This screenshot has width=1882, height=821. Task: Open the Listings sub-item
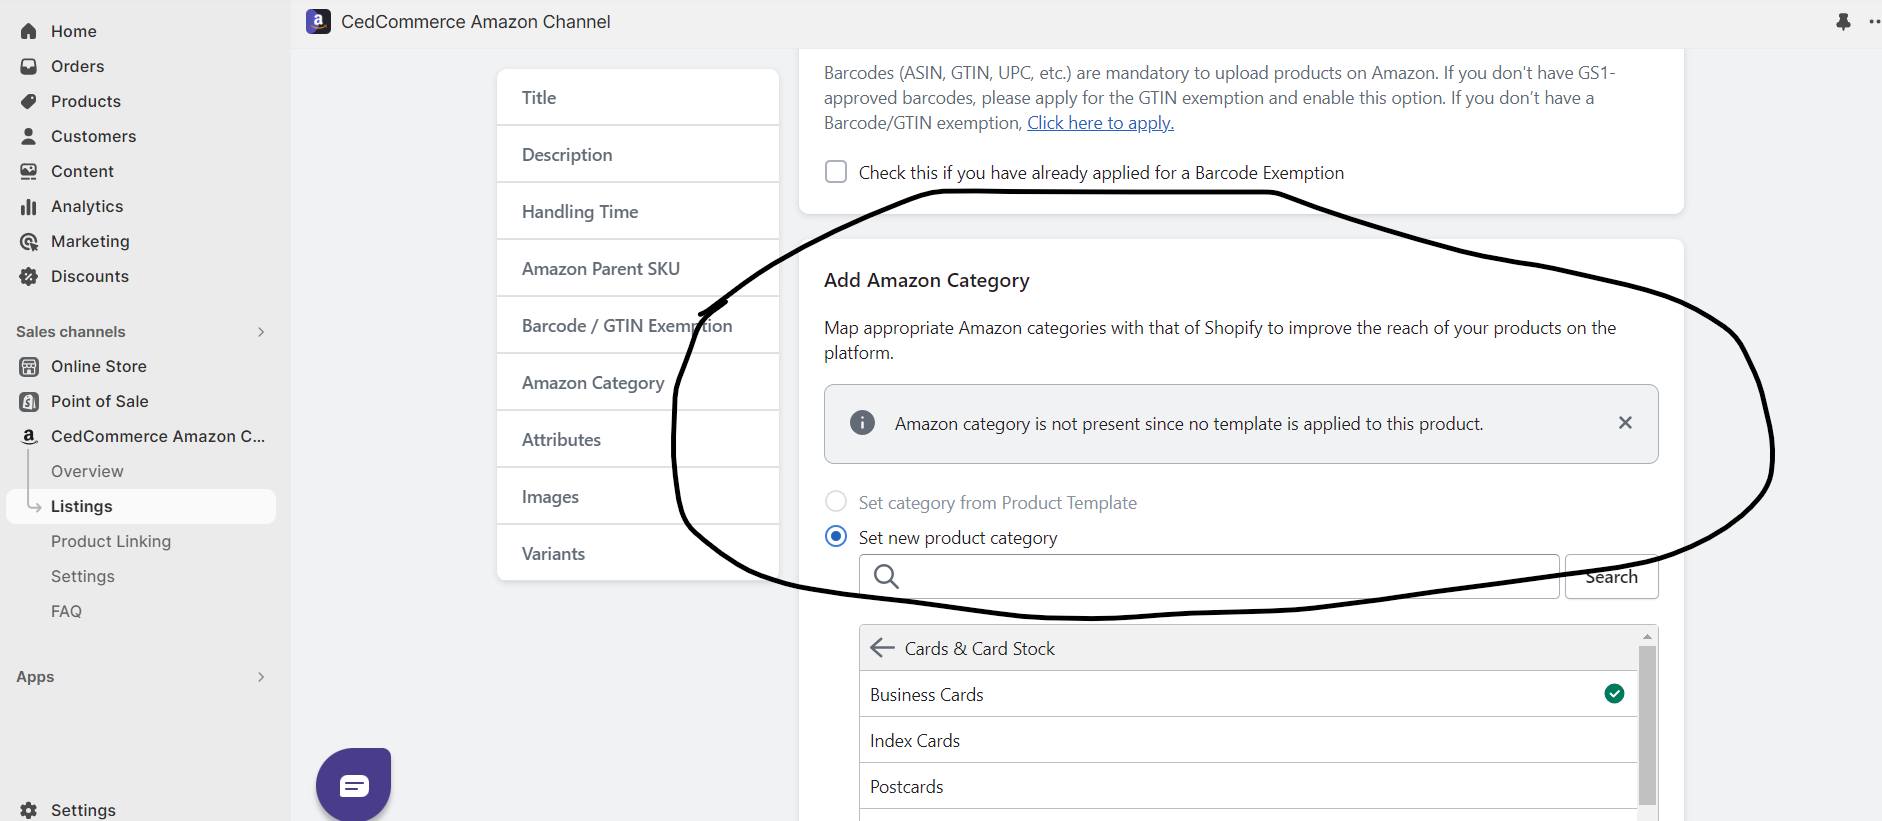point(141,506)
